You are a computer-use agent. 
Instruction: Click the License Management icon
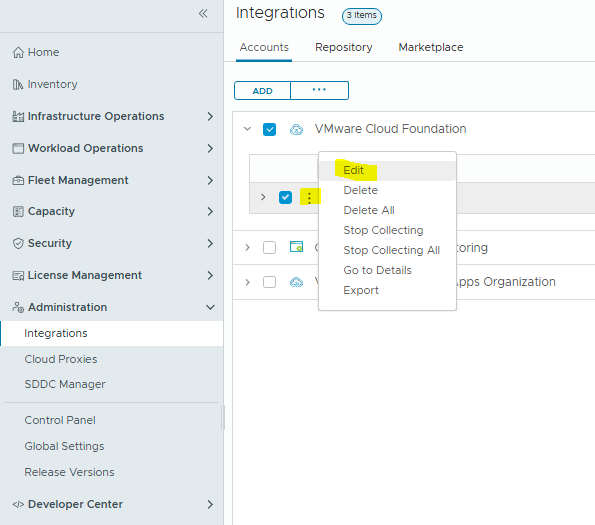(x=18, y=275)
